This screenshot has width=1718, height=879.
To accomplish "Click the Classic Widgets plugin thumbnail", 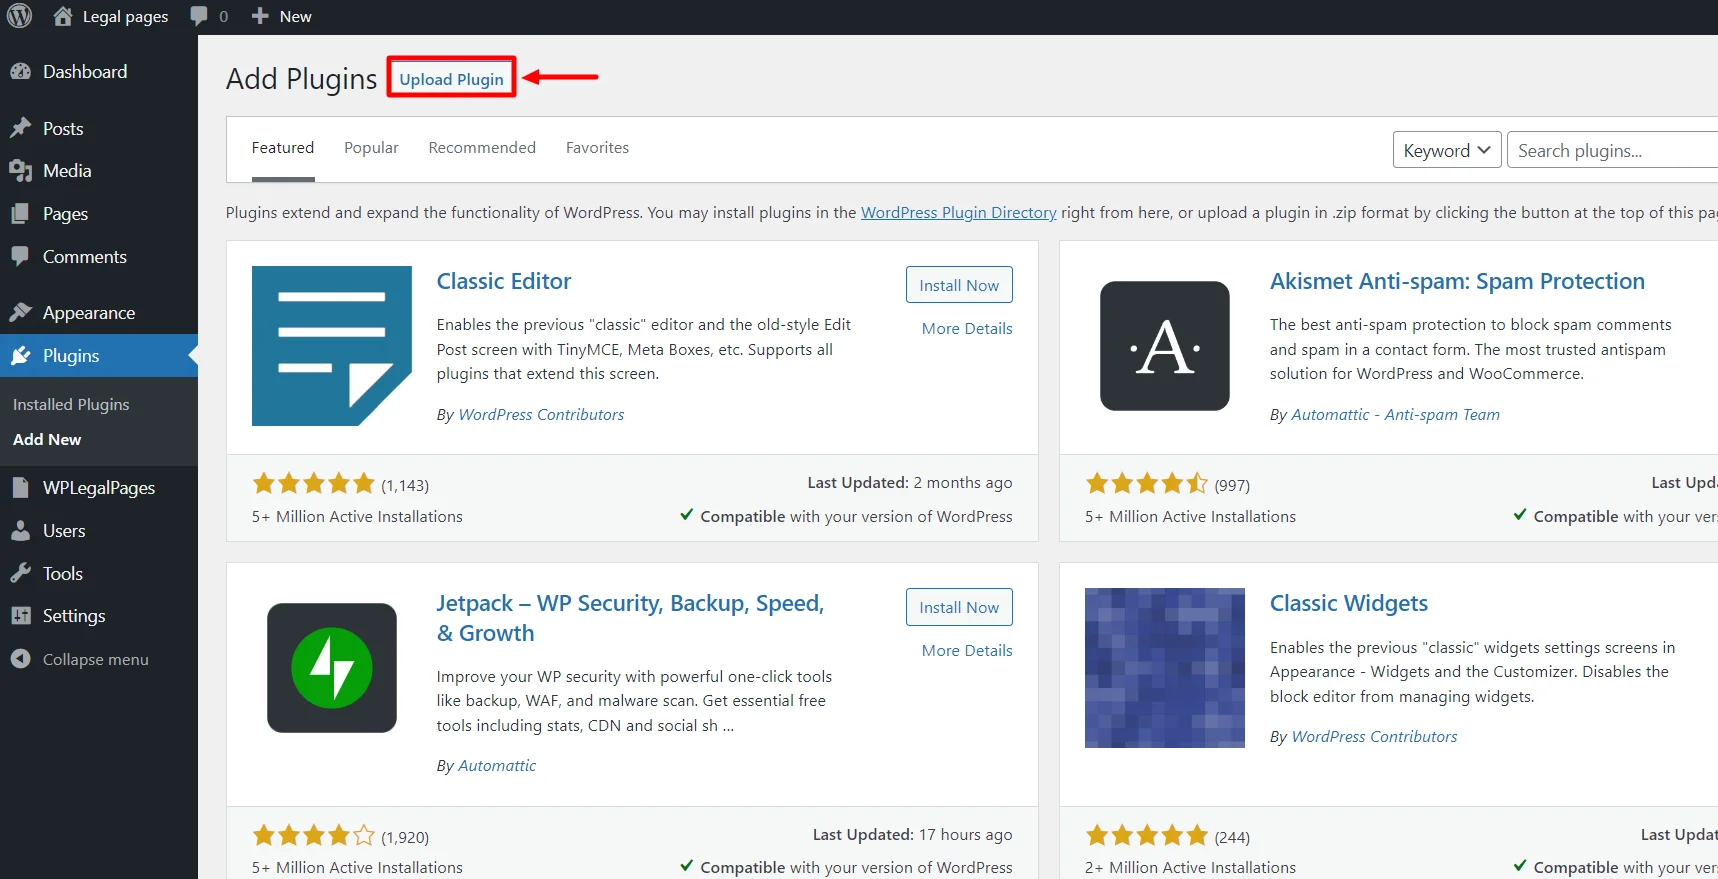I will pyautogui.click(x=1164, y=668).
